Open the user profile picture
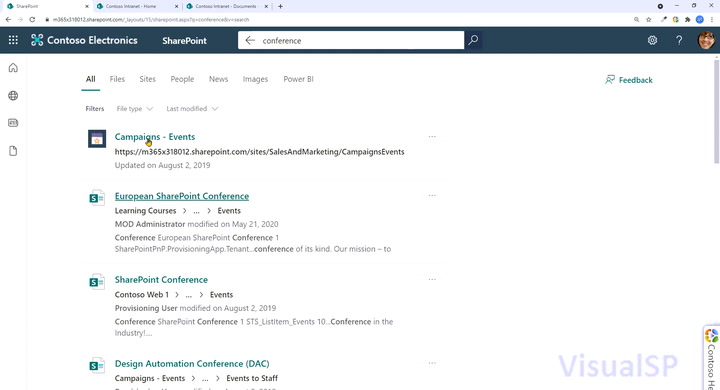Viewport: 720px width, 390px height. 707,40
